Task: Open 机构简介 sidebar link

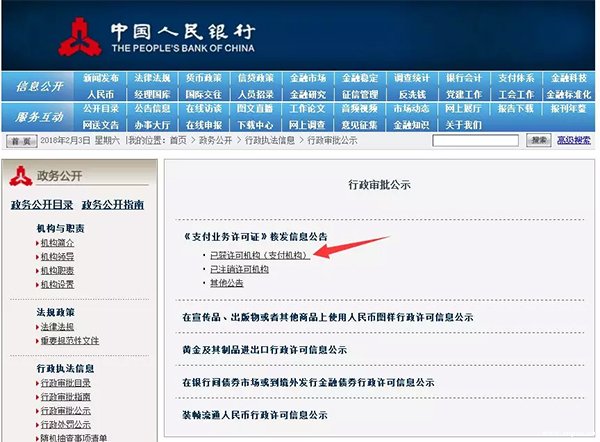Action: 57,243
